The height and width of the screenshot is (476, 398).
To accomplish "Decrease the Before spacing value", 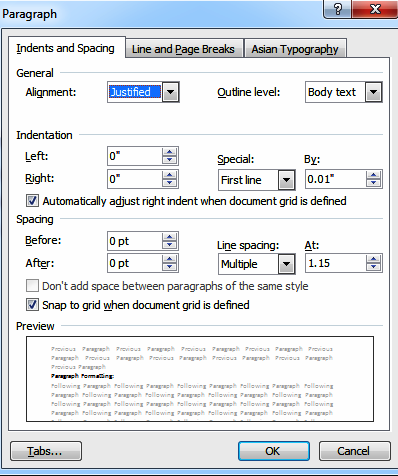I will (169, 245).
